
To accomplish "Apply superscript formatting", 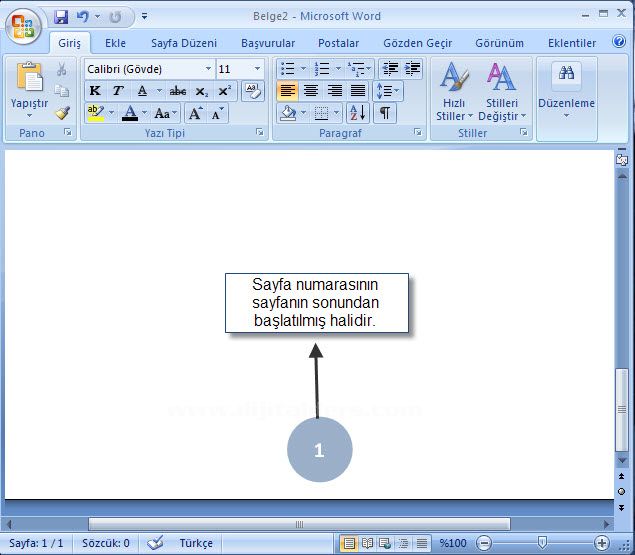I will pyautogui.click(x=224, y=91).
